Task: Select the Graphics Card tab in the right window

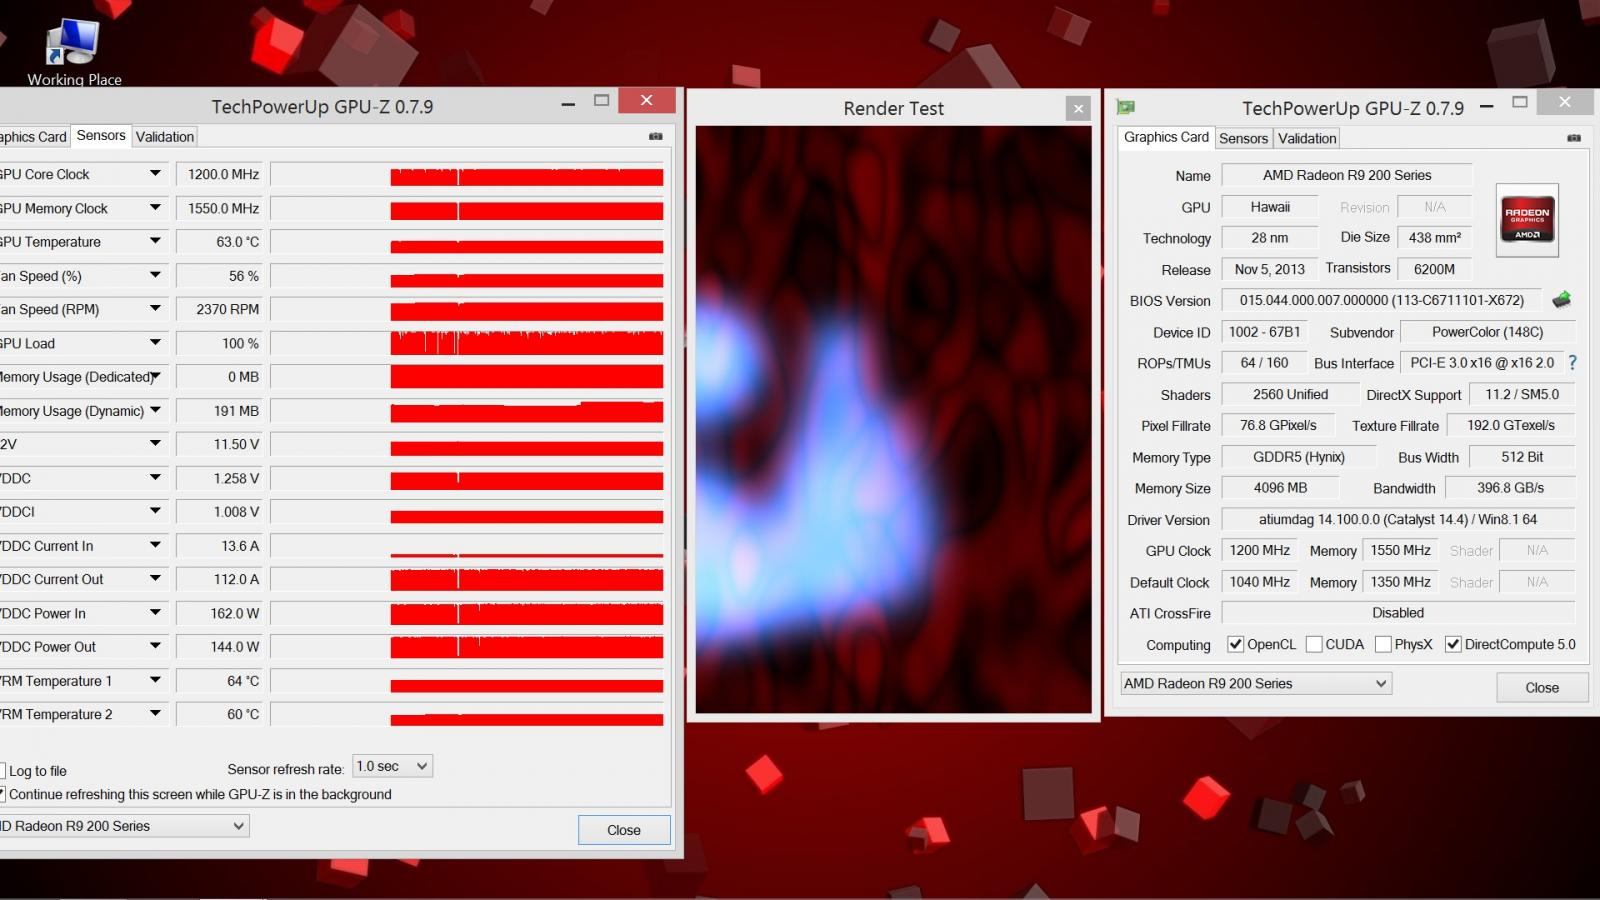Action: click(x=1166, y=137)
